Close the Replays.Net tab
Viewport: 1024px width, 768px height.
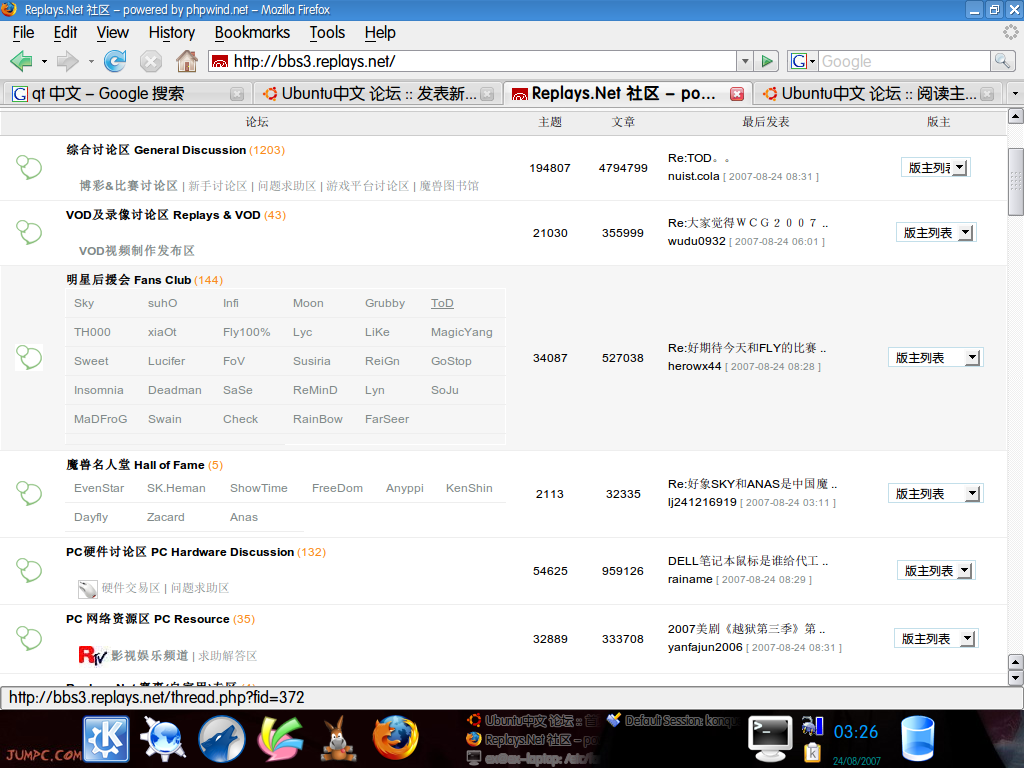(x=737, y=94)
